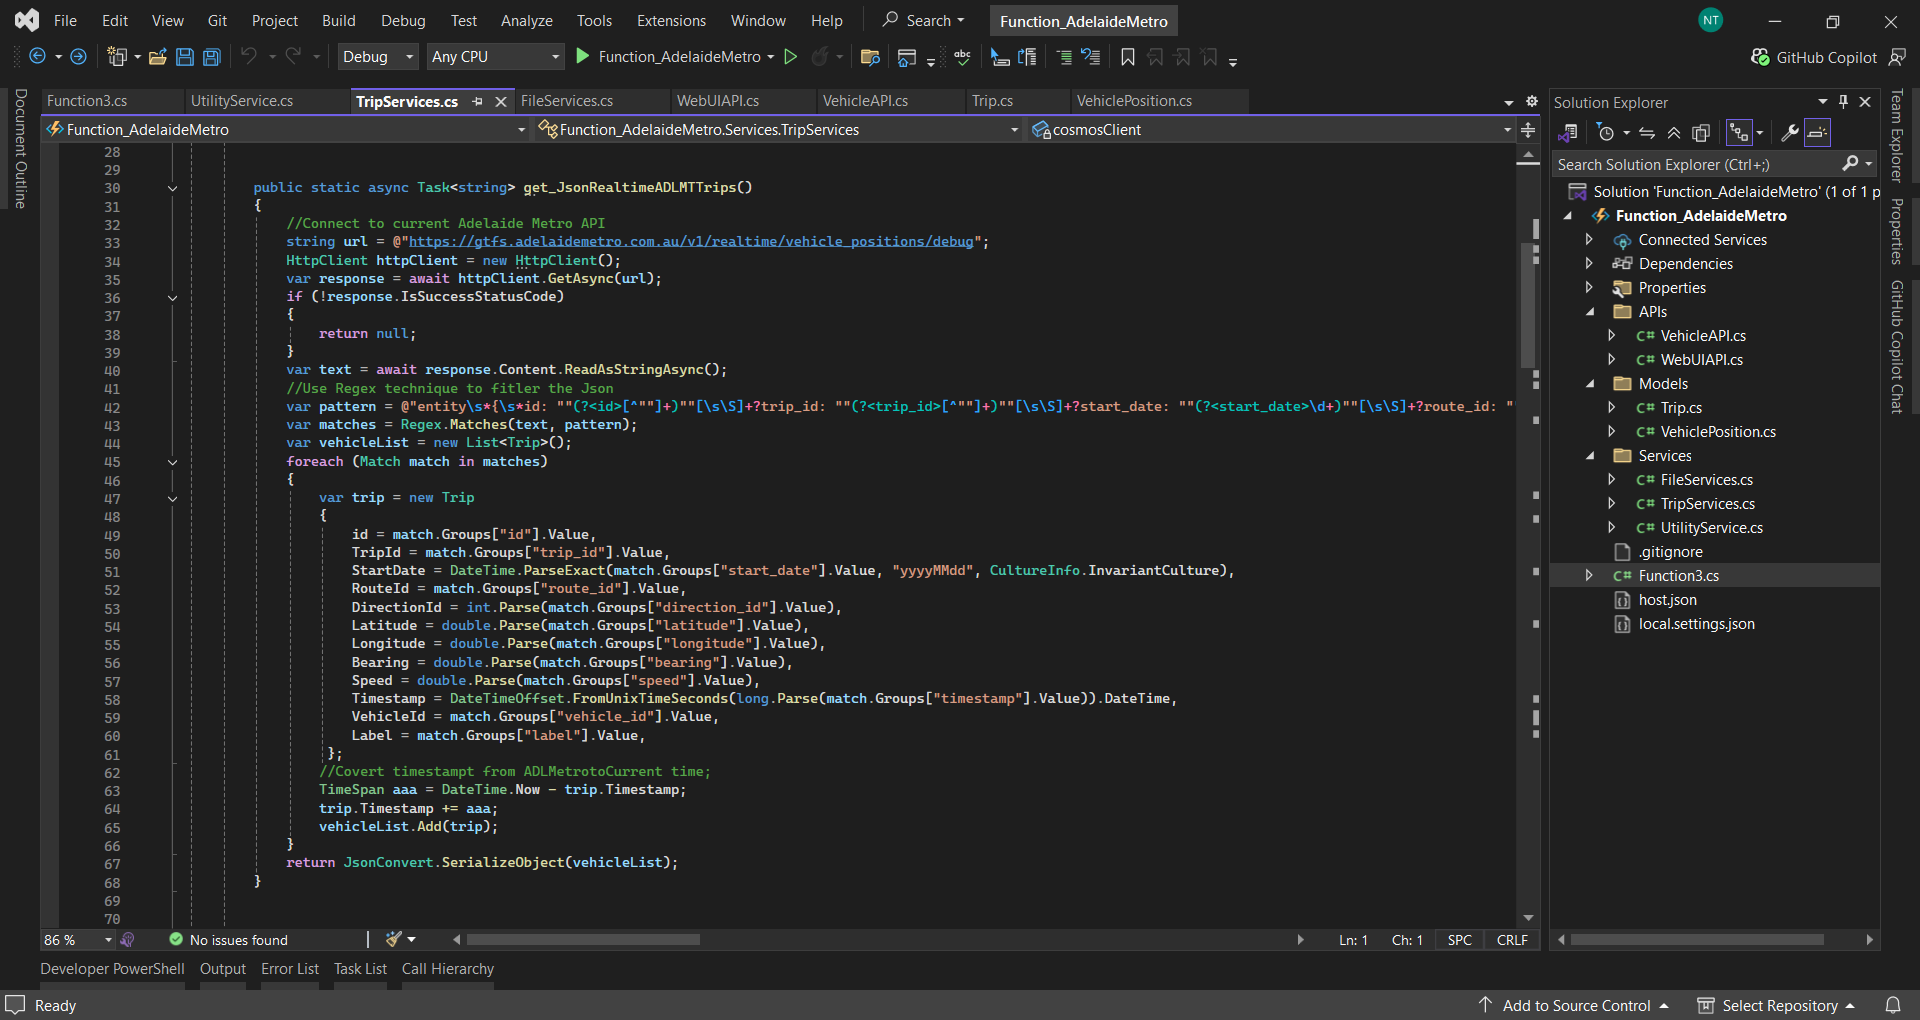
Task: Open Select Repository in the status bar
Action: pos(1778,1005)
